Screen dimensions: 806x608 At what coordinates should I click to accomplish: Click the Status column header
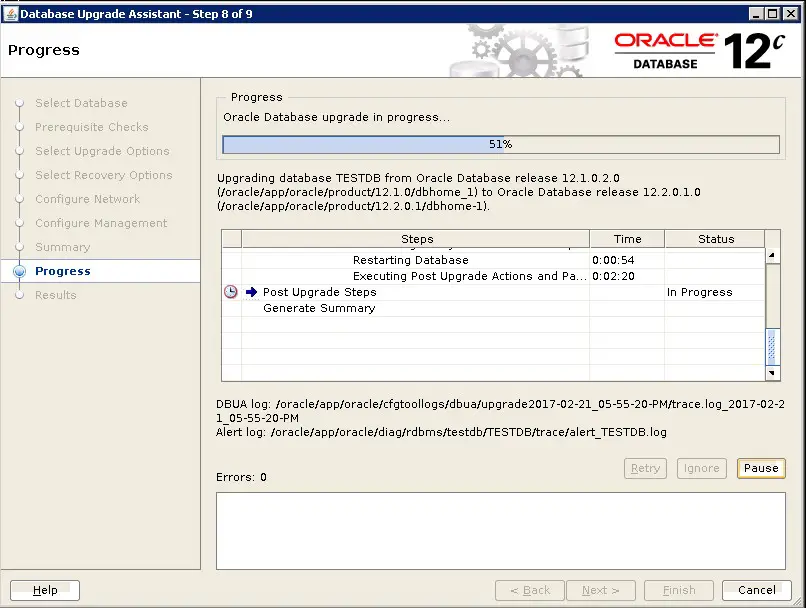pyautogui.click(x=716, y=239)
